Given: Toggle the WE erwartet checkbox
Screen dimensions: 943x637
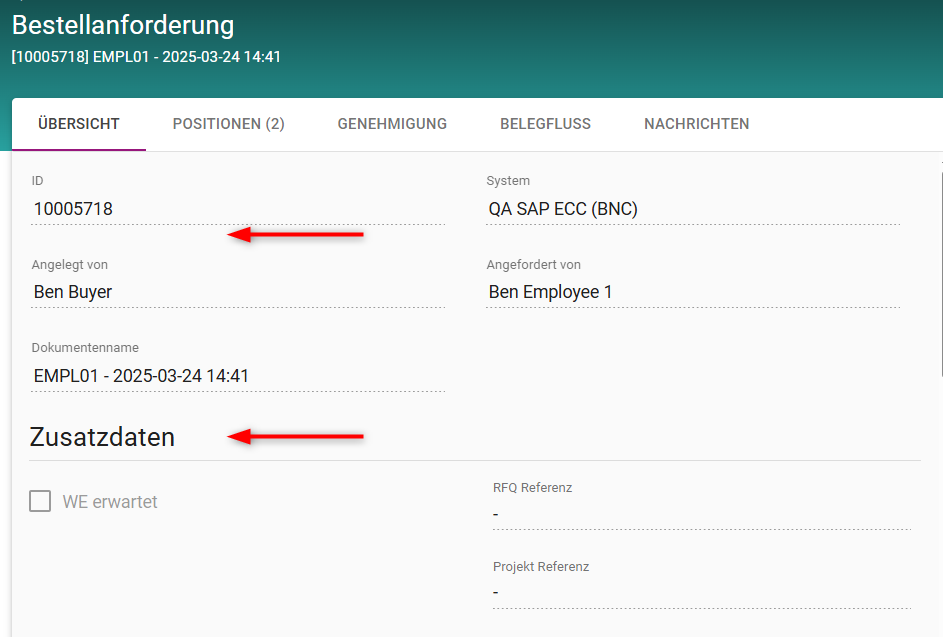Looking at the screenshot, I should point(40,501).
